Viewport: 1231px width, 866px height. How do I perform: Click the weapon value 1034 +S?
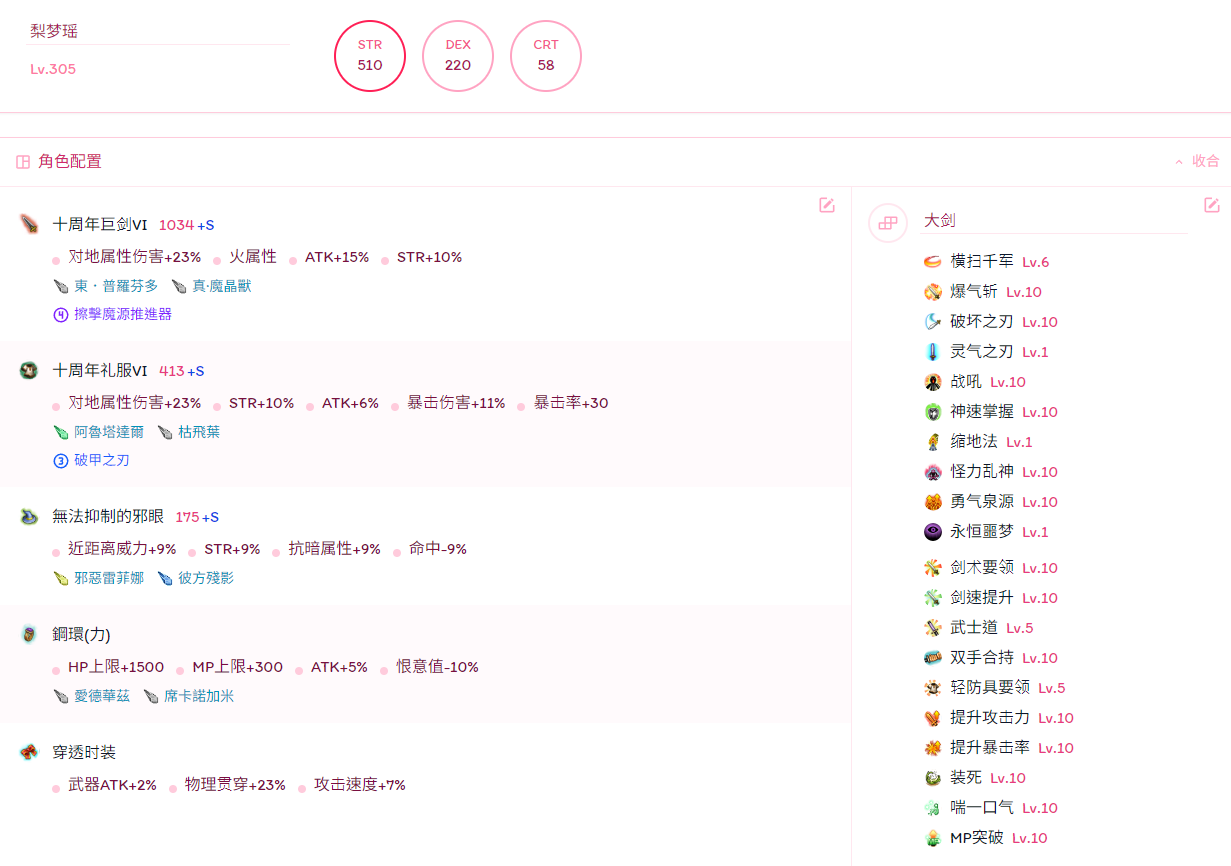click(x=186, y=225)
